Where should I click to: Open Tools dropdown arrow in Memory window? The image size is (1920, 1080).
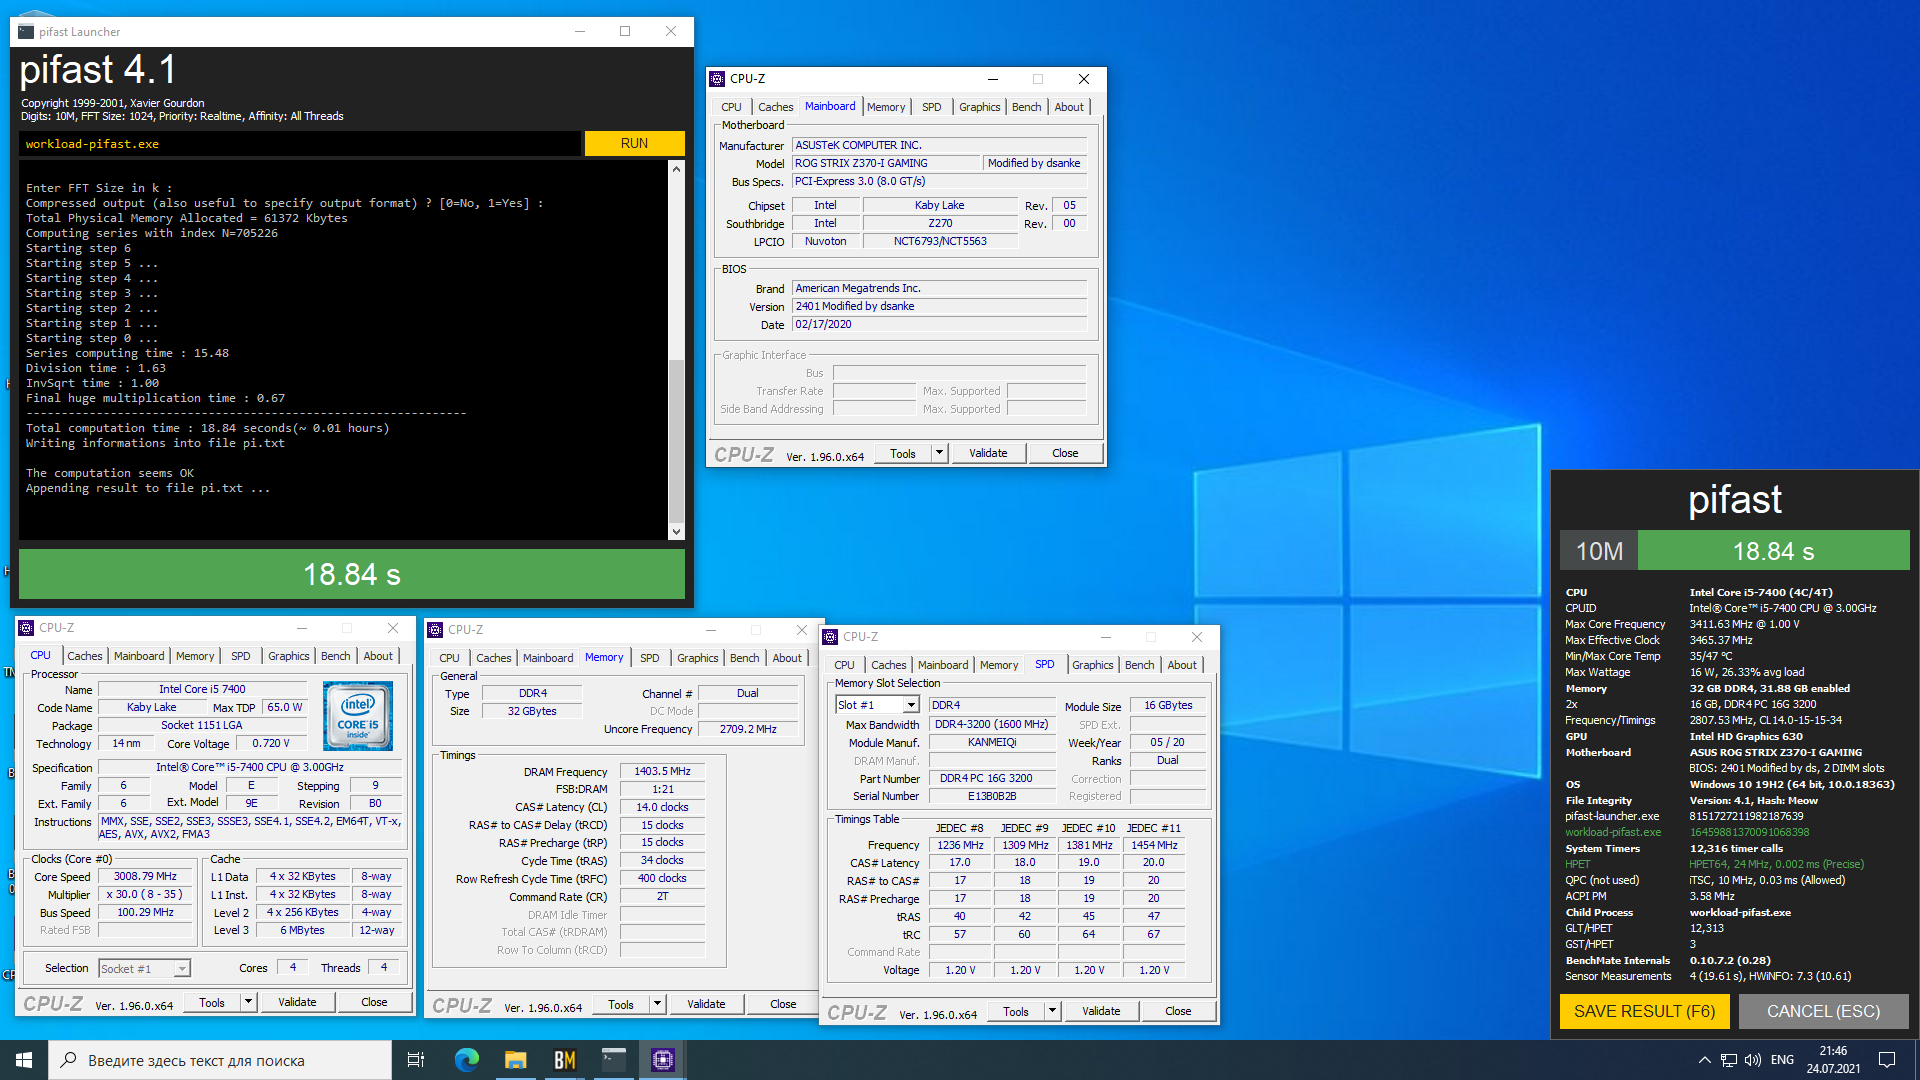pyautogui.click(x=657, y=1004)
